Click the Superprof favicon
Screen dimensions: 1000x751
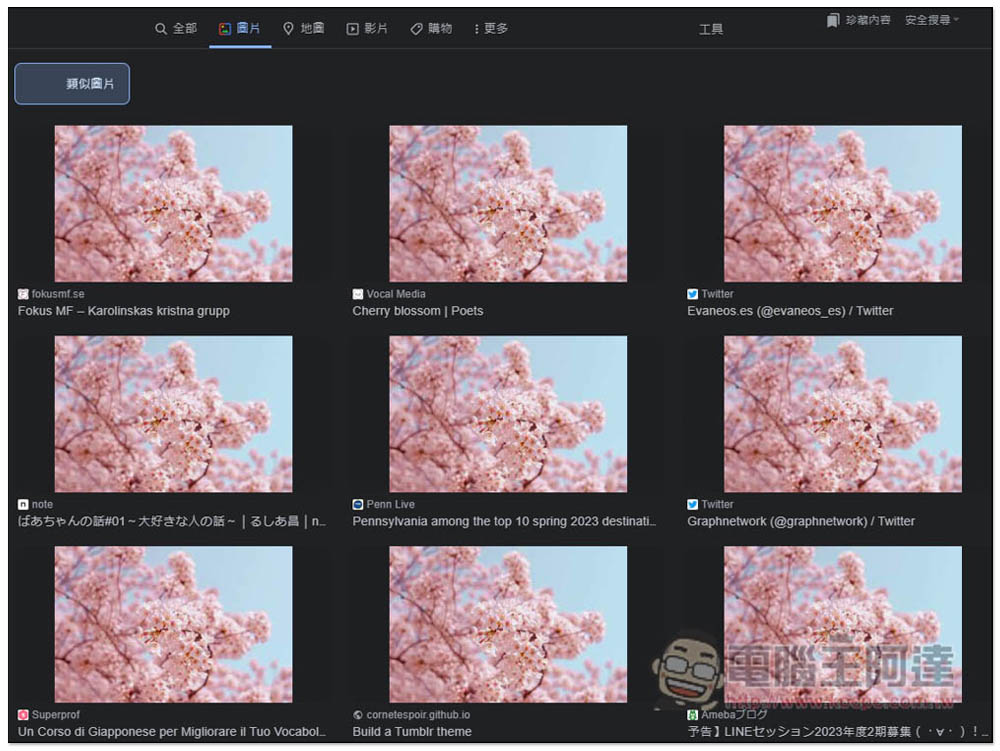click(x=23, y=715)
